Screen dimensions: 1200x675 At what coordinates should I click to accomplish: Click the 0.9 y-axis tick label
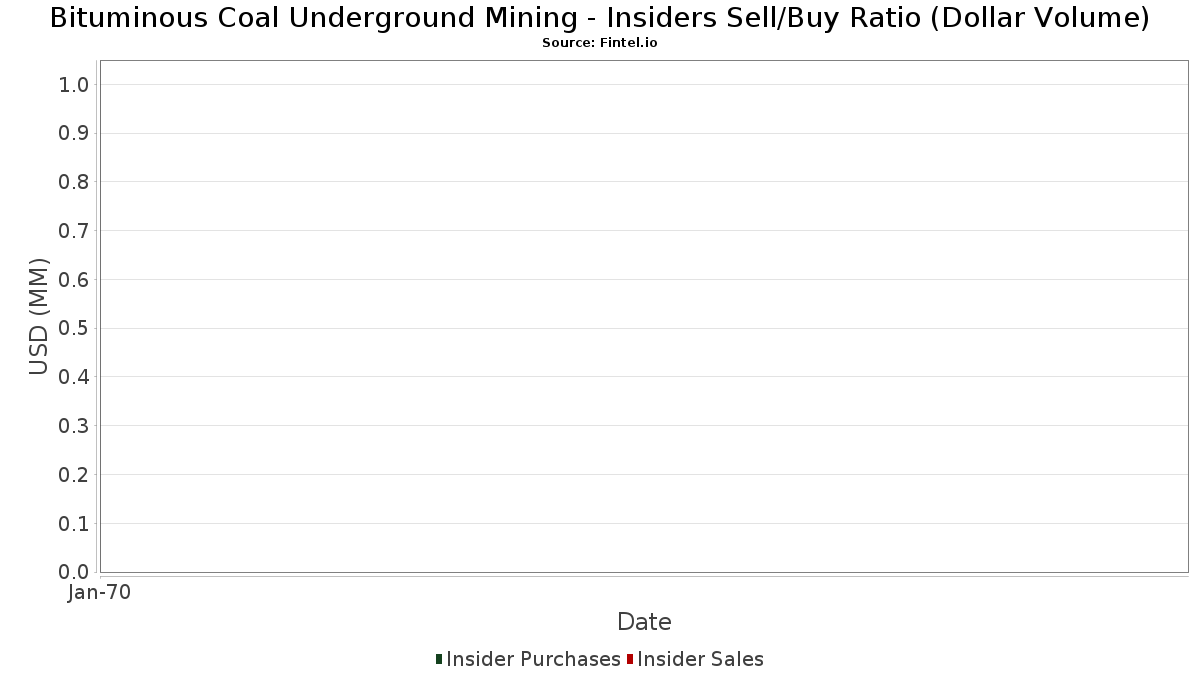[x=75, y=134]
